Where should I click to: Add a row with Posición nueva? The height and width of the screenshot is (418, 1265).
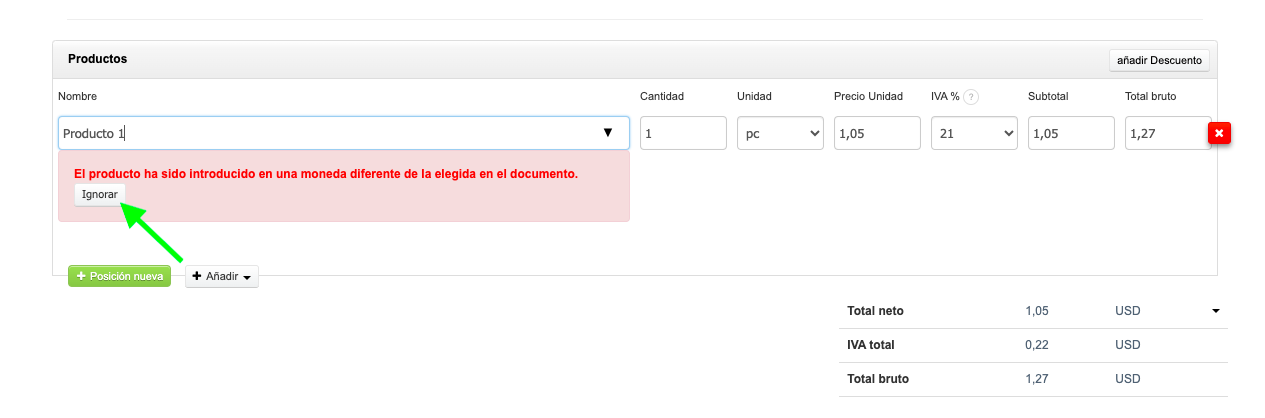[x=120, y=276]
